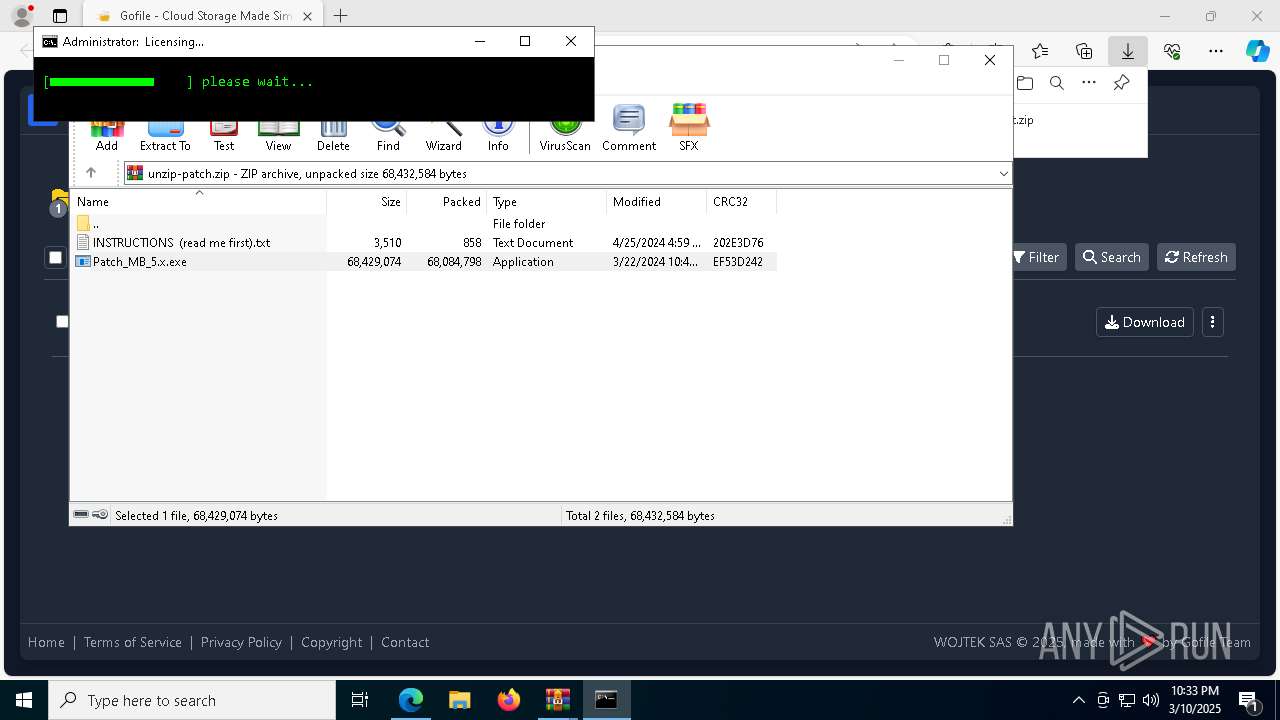
Task: Search downloads in the Downloads panel
Action: (x=1057, y=83)
